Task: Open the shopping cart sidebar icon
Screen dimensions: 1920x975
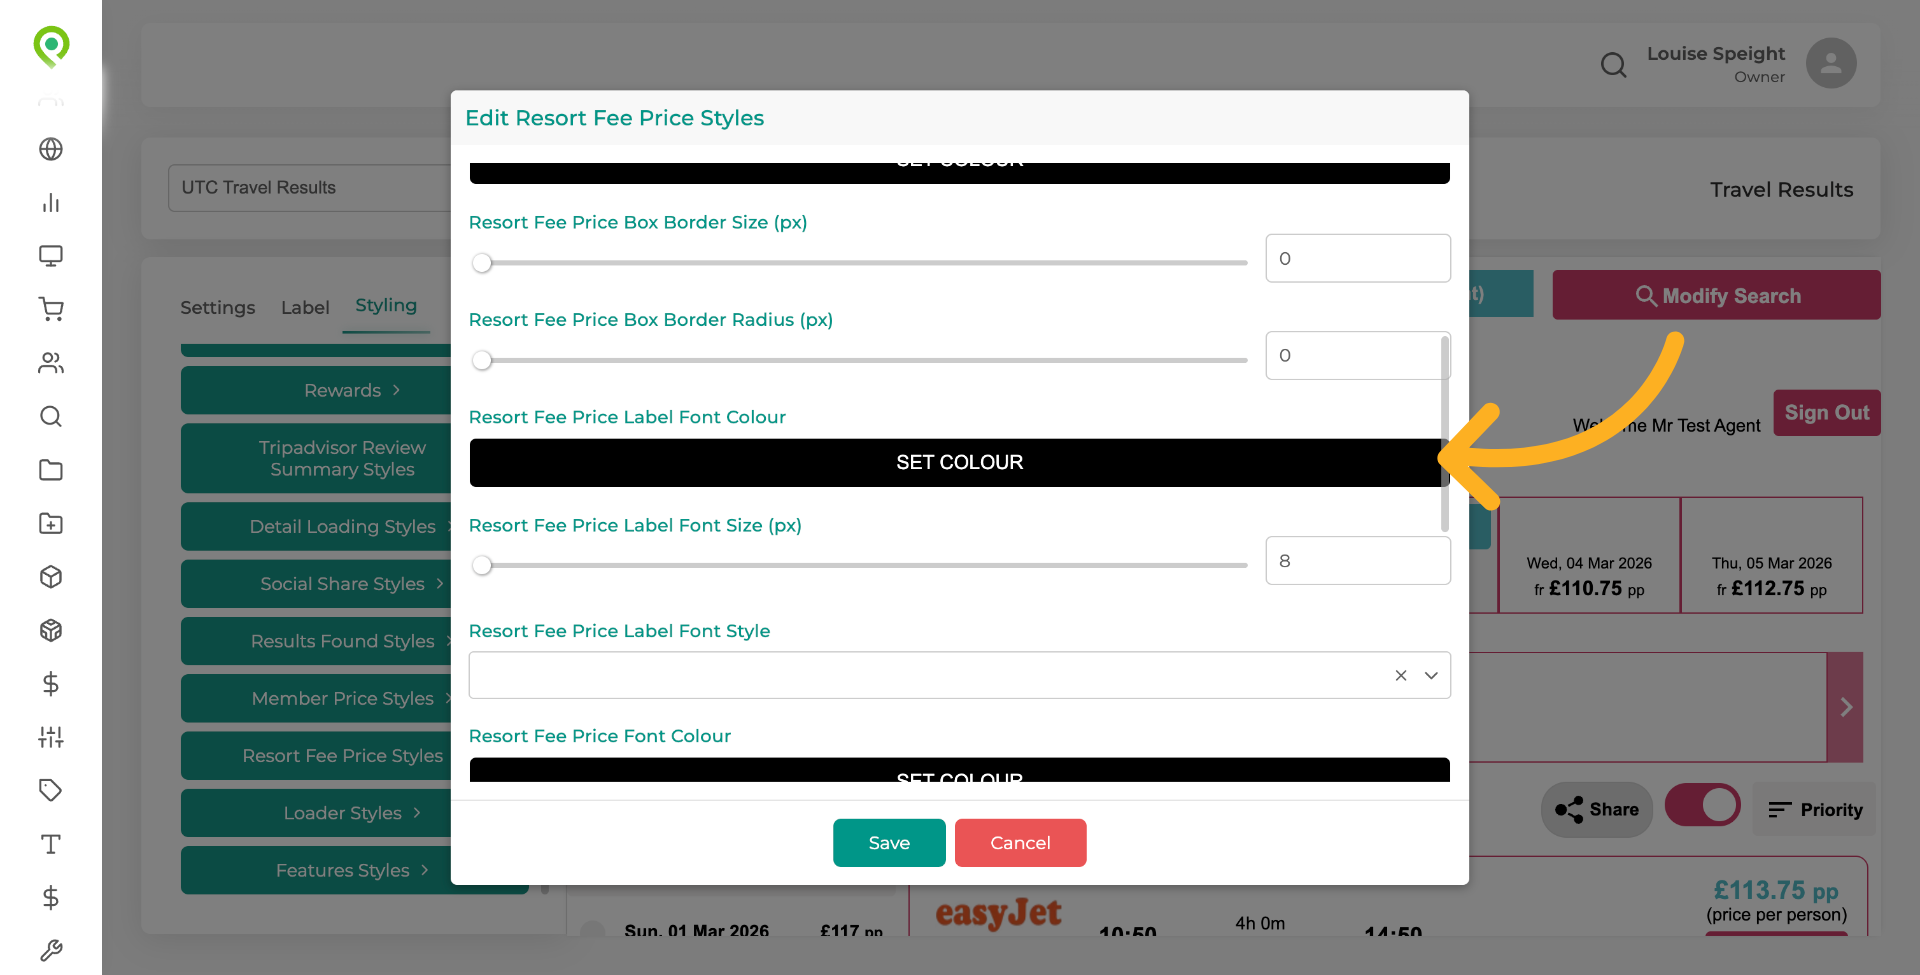Action: click(51, 309)
